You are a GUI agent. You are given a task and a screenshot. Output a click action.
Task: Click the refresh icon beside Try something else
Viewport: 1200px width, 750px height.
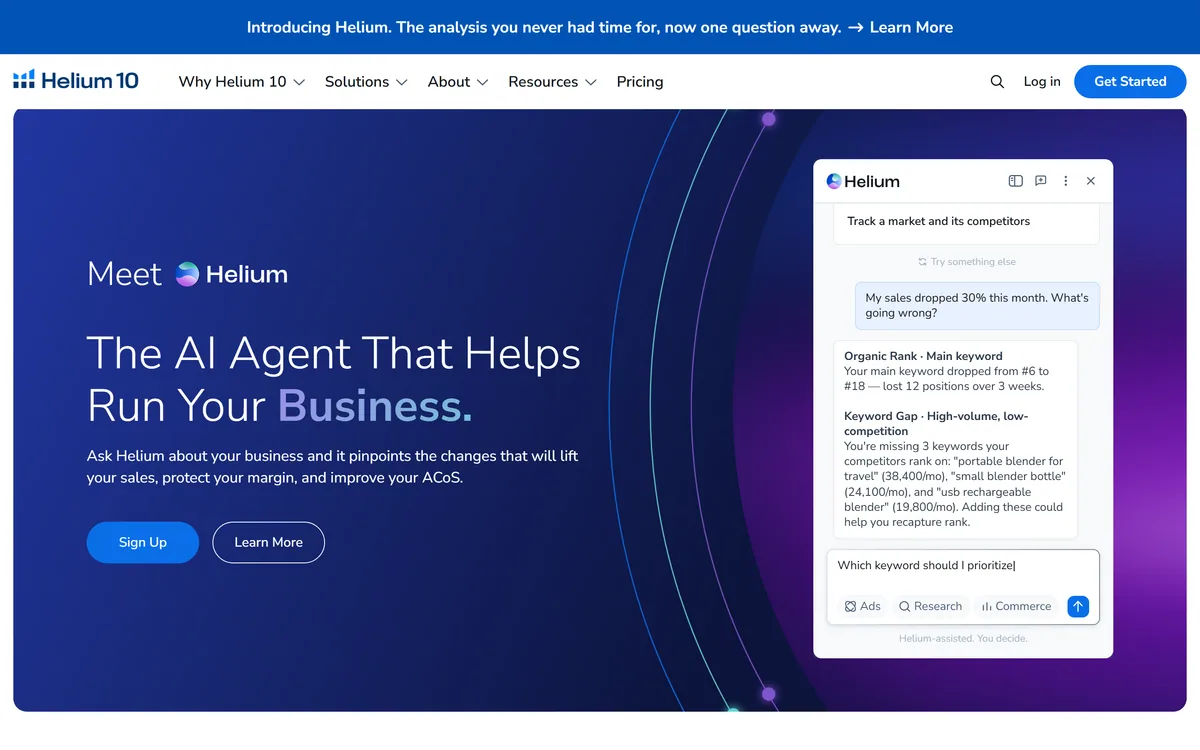922,262
